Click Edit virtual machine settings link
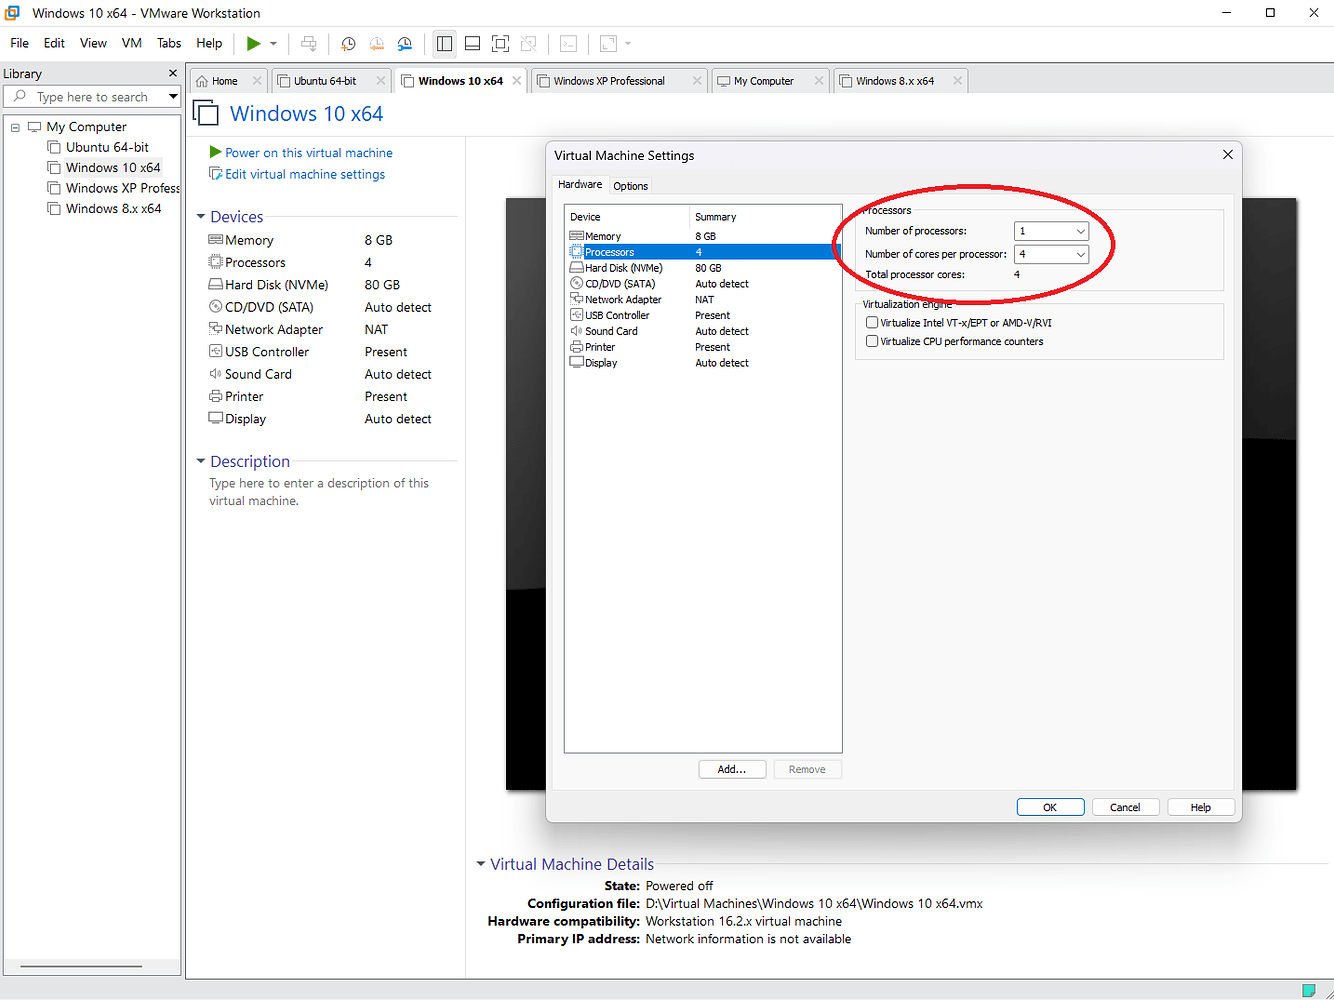 click(305, 174)
